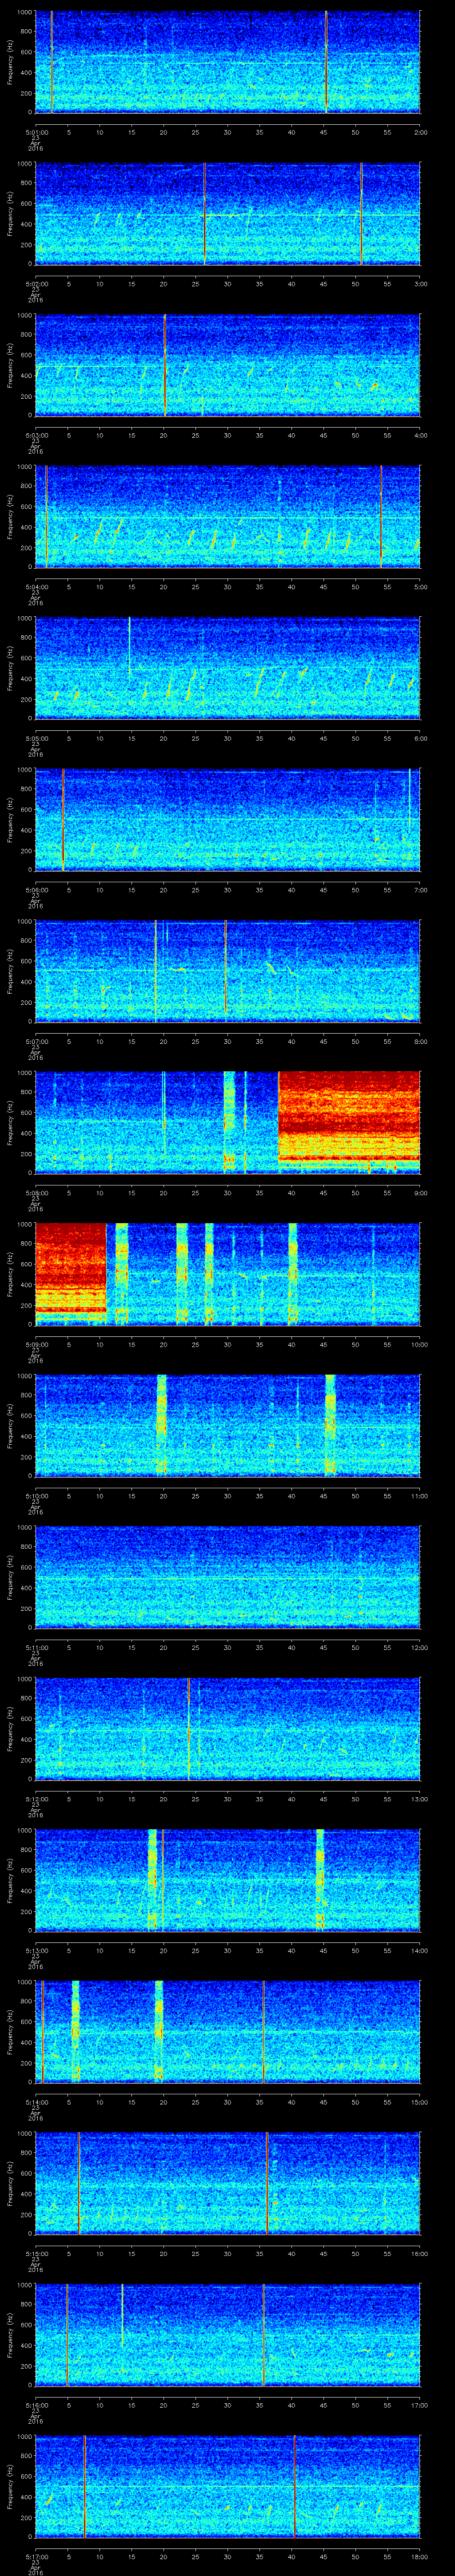Click the spectrogram panel starting at 5:01:00

coord(228,62)
